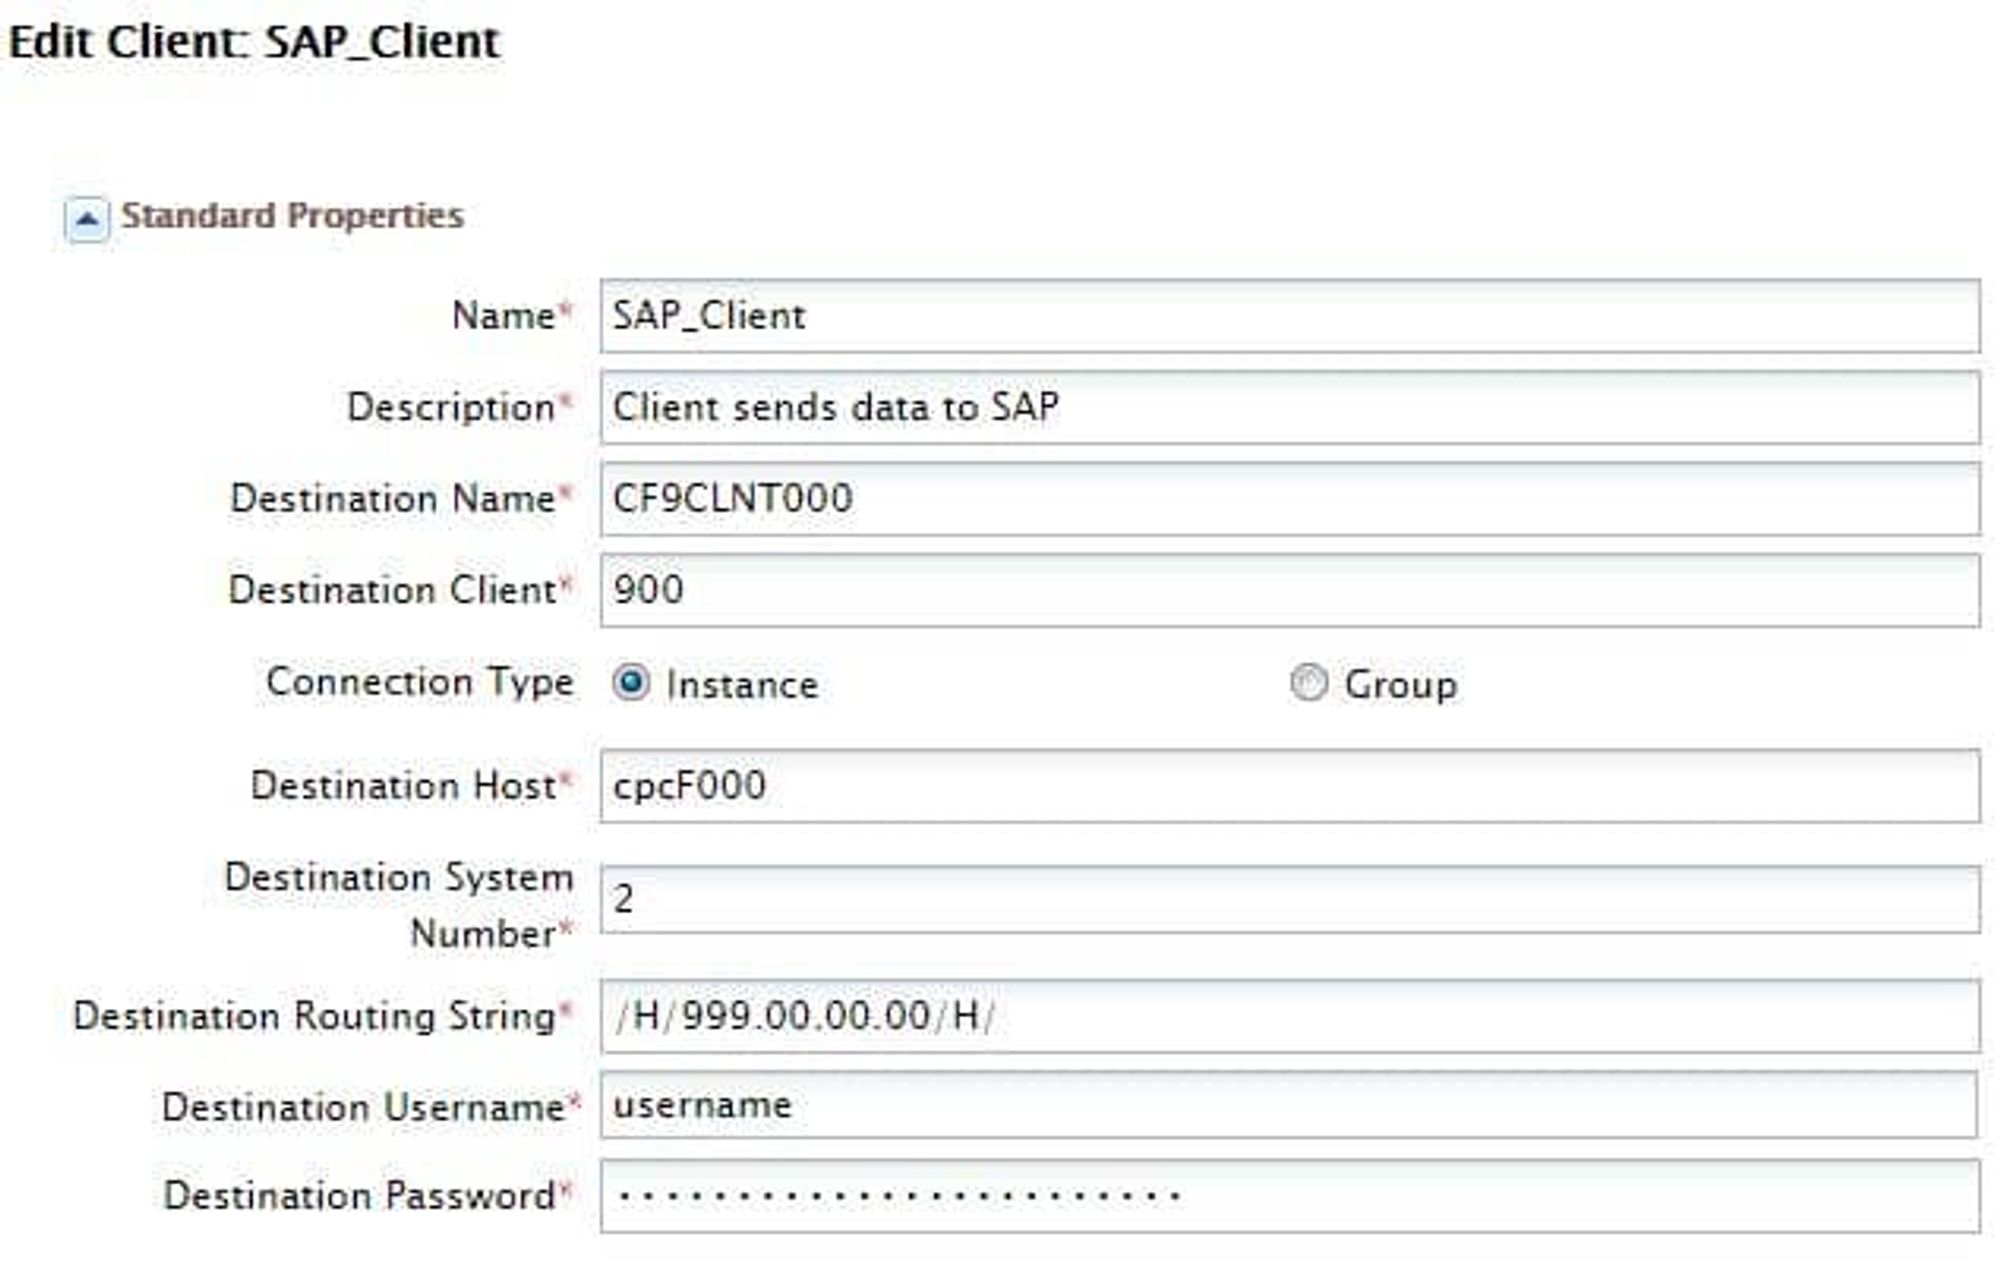The width and height of the screenshot is (2000, 1265).
Task: Click the Destination Username field
Action: (x=1289, y=1105)
